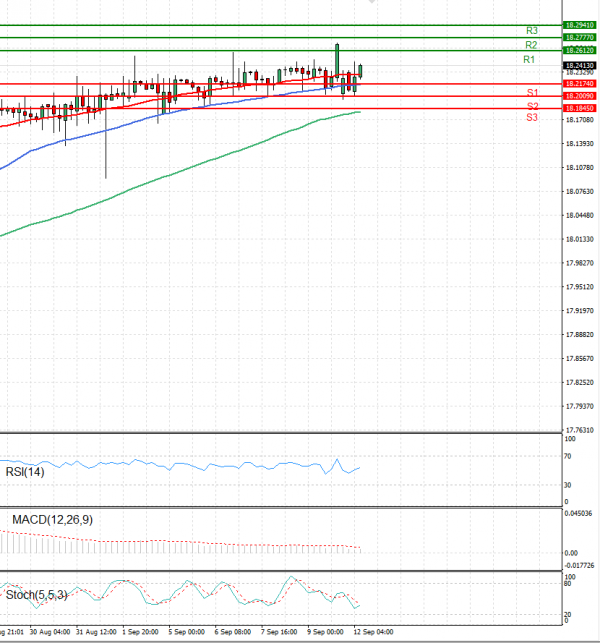Image resolution: width=600 pixels, height=643 pixels.
Task: Click the 17.98270 price axis value
Action: pyautogui.click(x=579, y=263)
